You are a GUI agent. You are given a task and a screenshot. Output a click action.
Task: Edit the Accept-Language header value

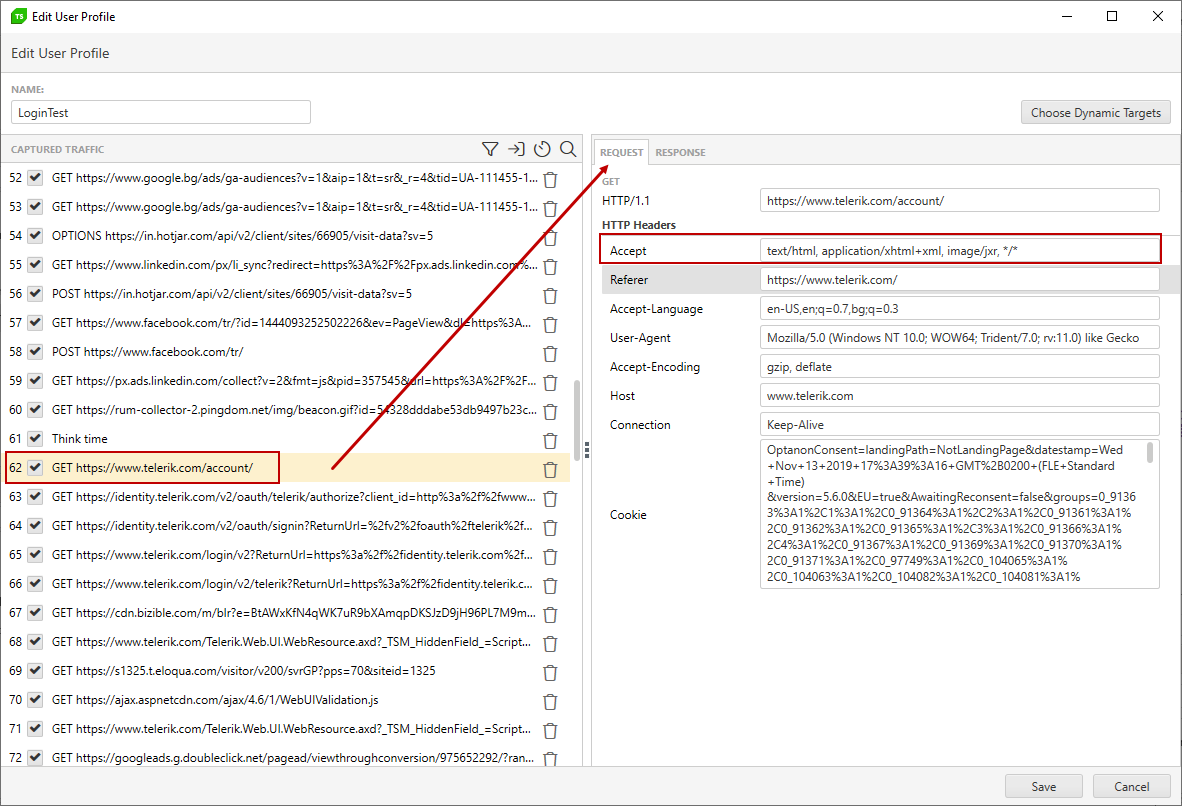[960, 308]
